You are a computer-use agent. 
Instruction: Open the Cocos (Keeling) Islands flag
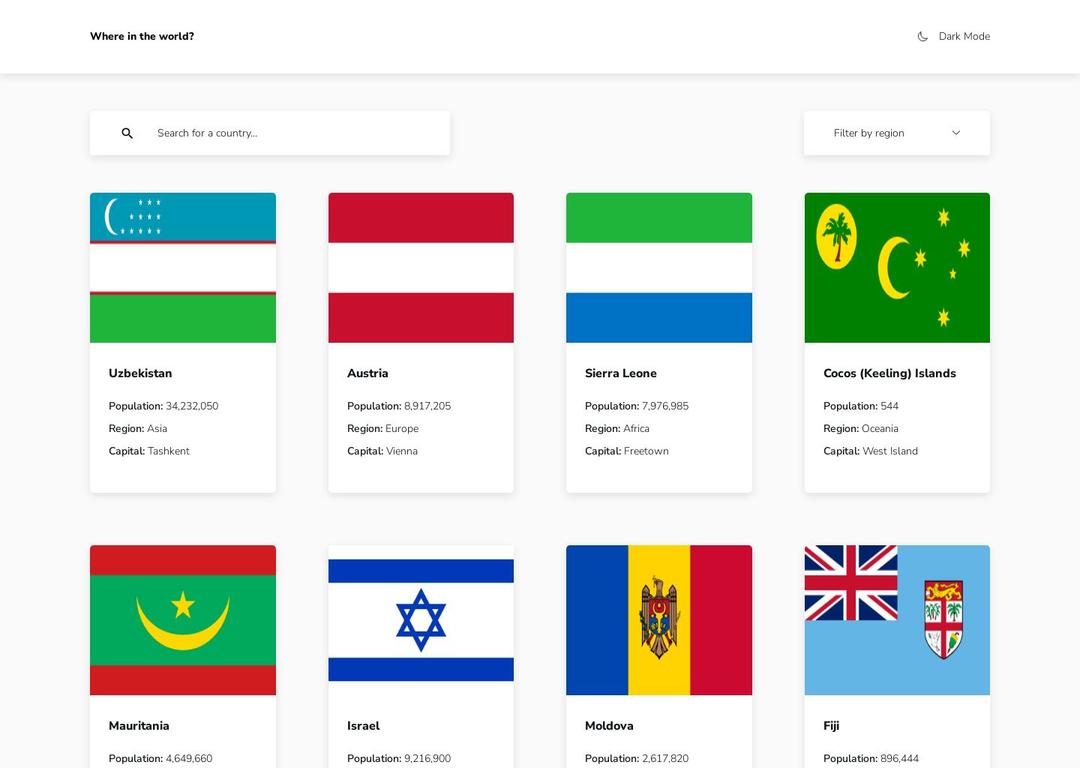897,268
